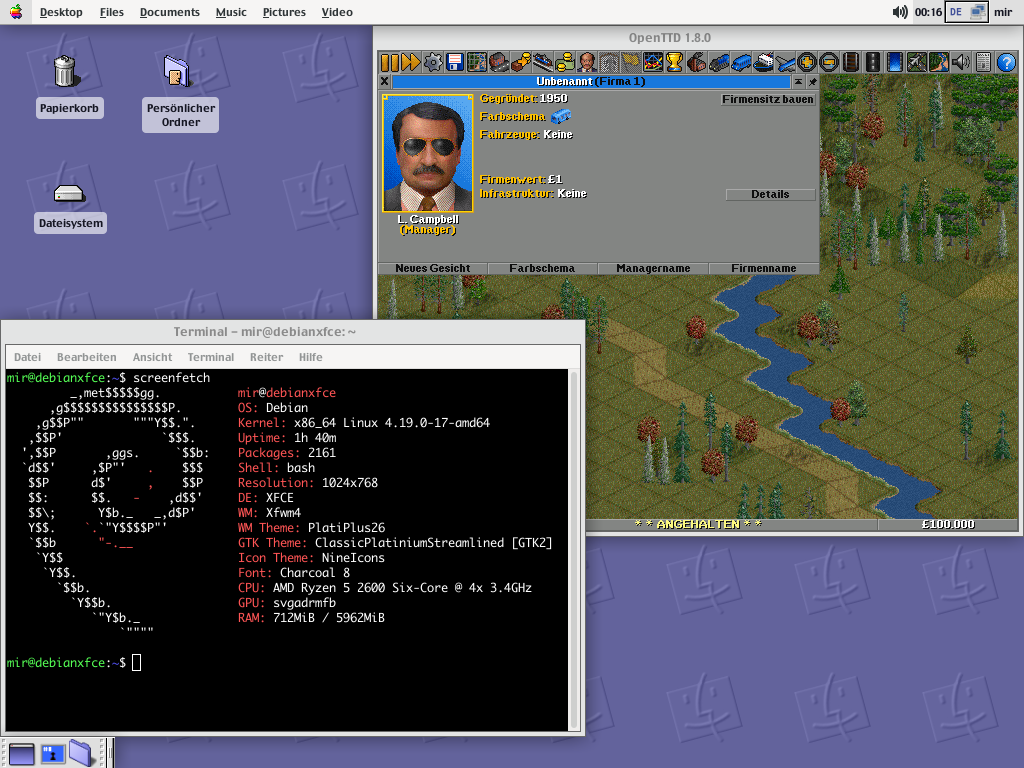Open the Ansicht menu in Terminal

click(152, 357)
